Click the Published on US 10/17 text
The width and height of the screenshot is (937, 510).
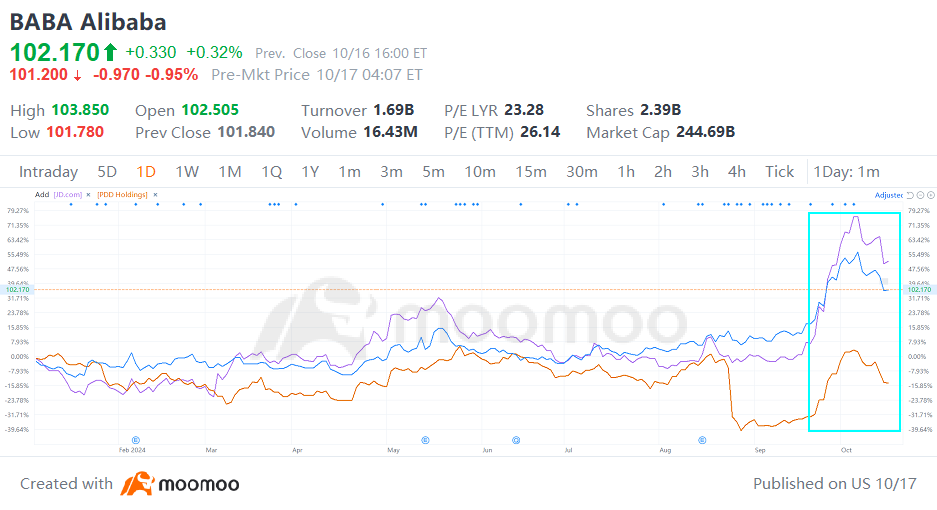point(834,484)
